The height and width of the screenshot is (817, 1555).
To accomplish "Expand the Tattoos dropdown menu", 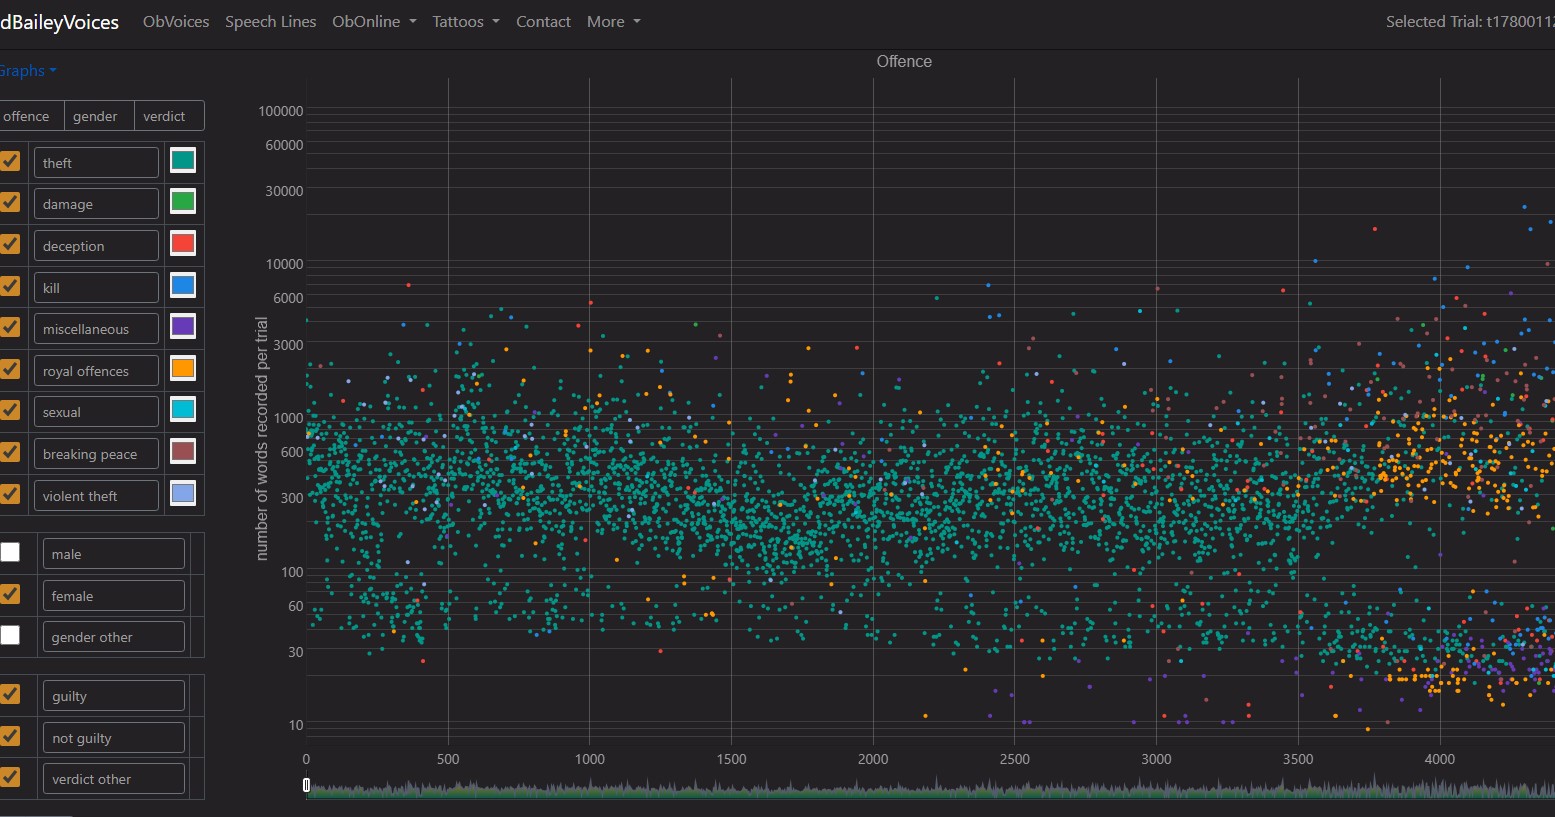I will [465, 22].
